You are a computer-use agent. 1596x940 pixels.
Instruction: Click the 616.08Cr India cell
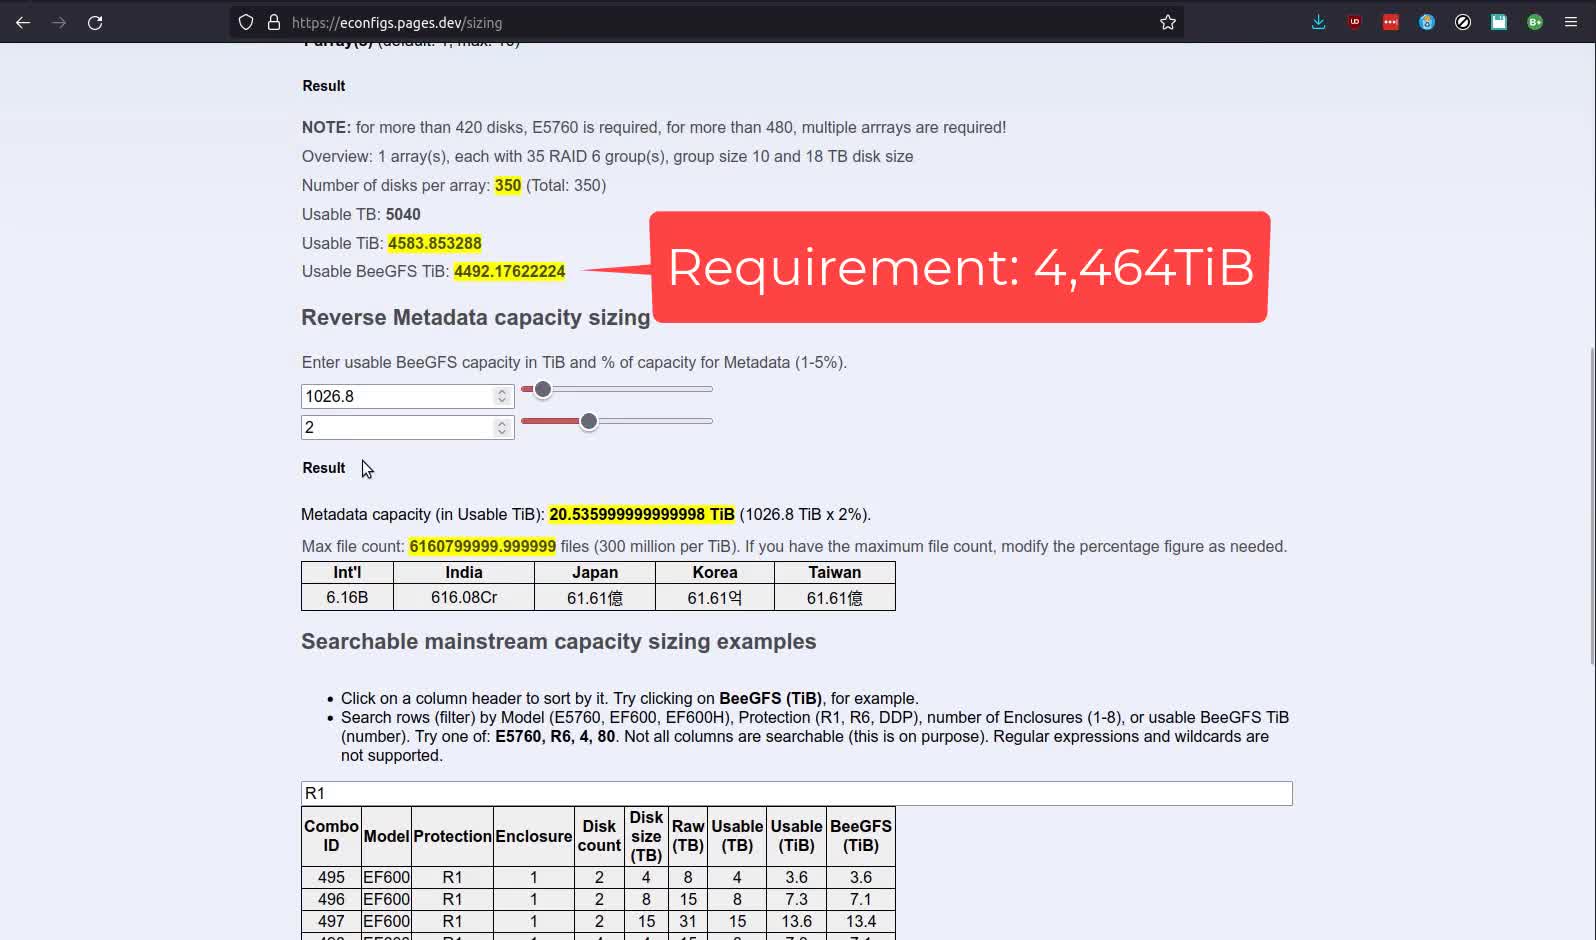click(464, 597)
